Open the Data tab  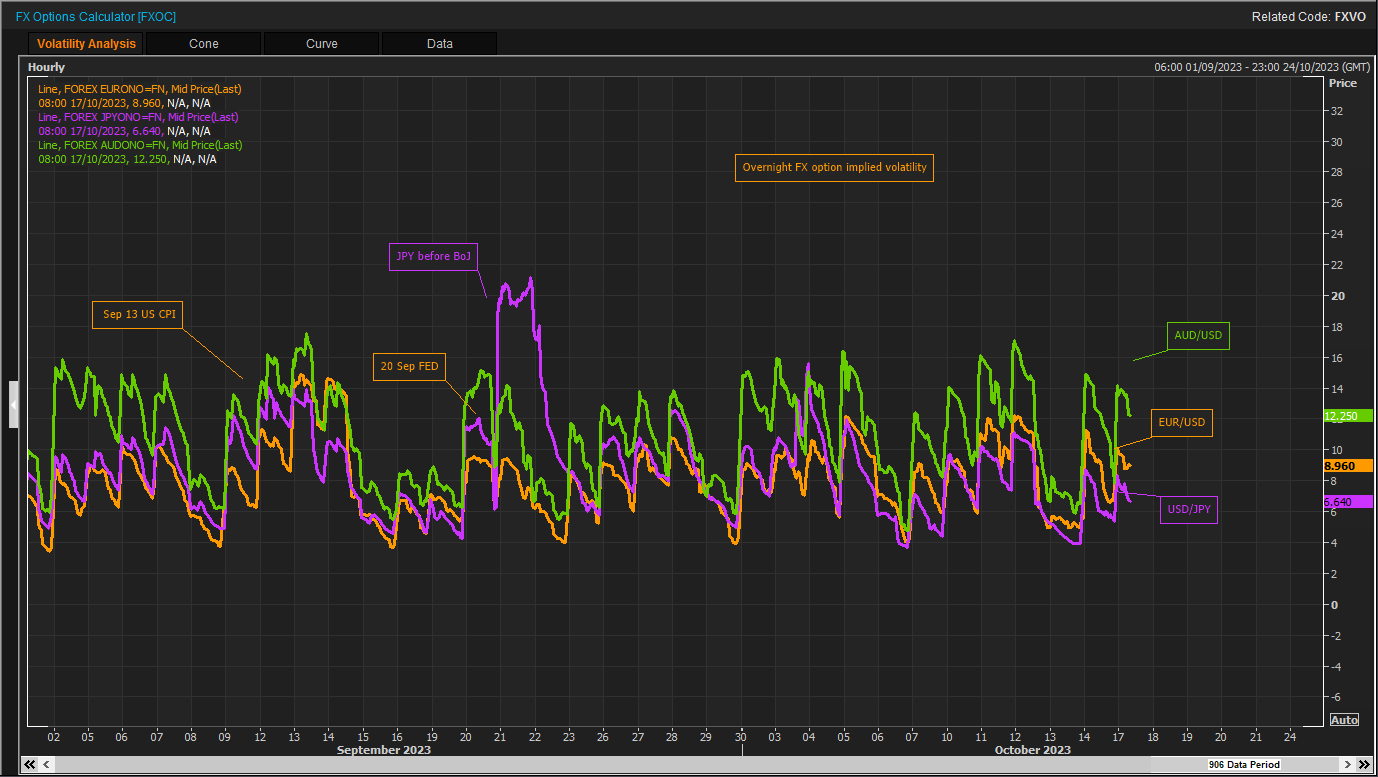click(x=439, y=44)
